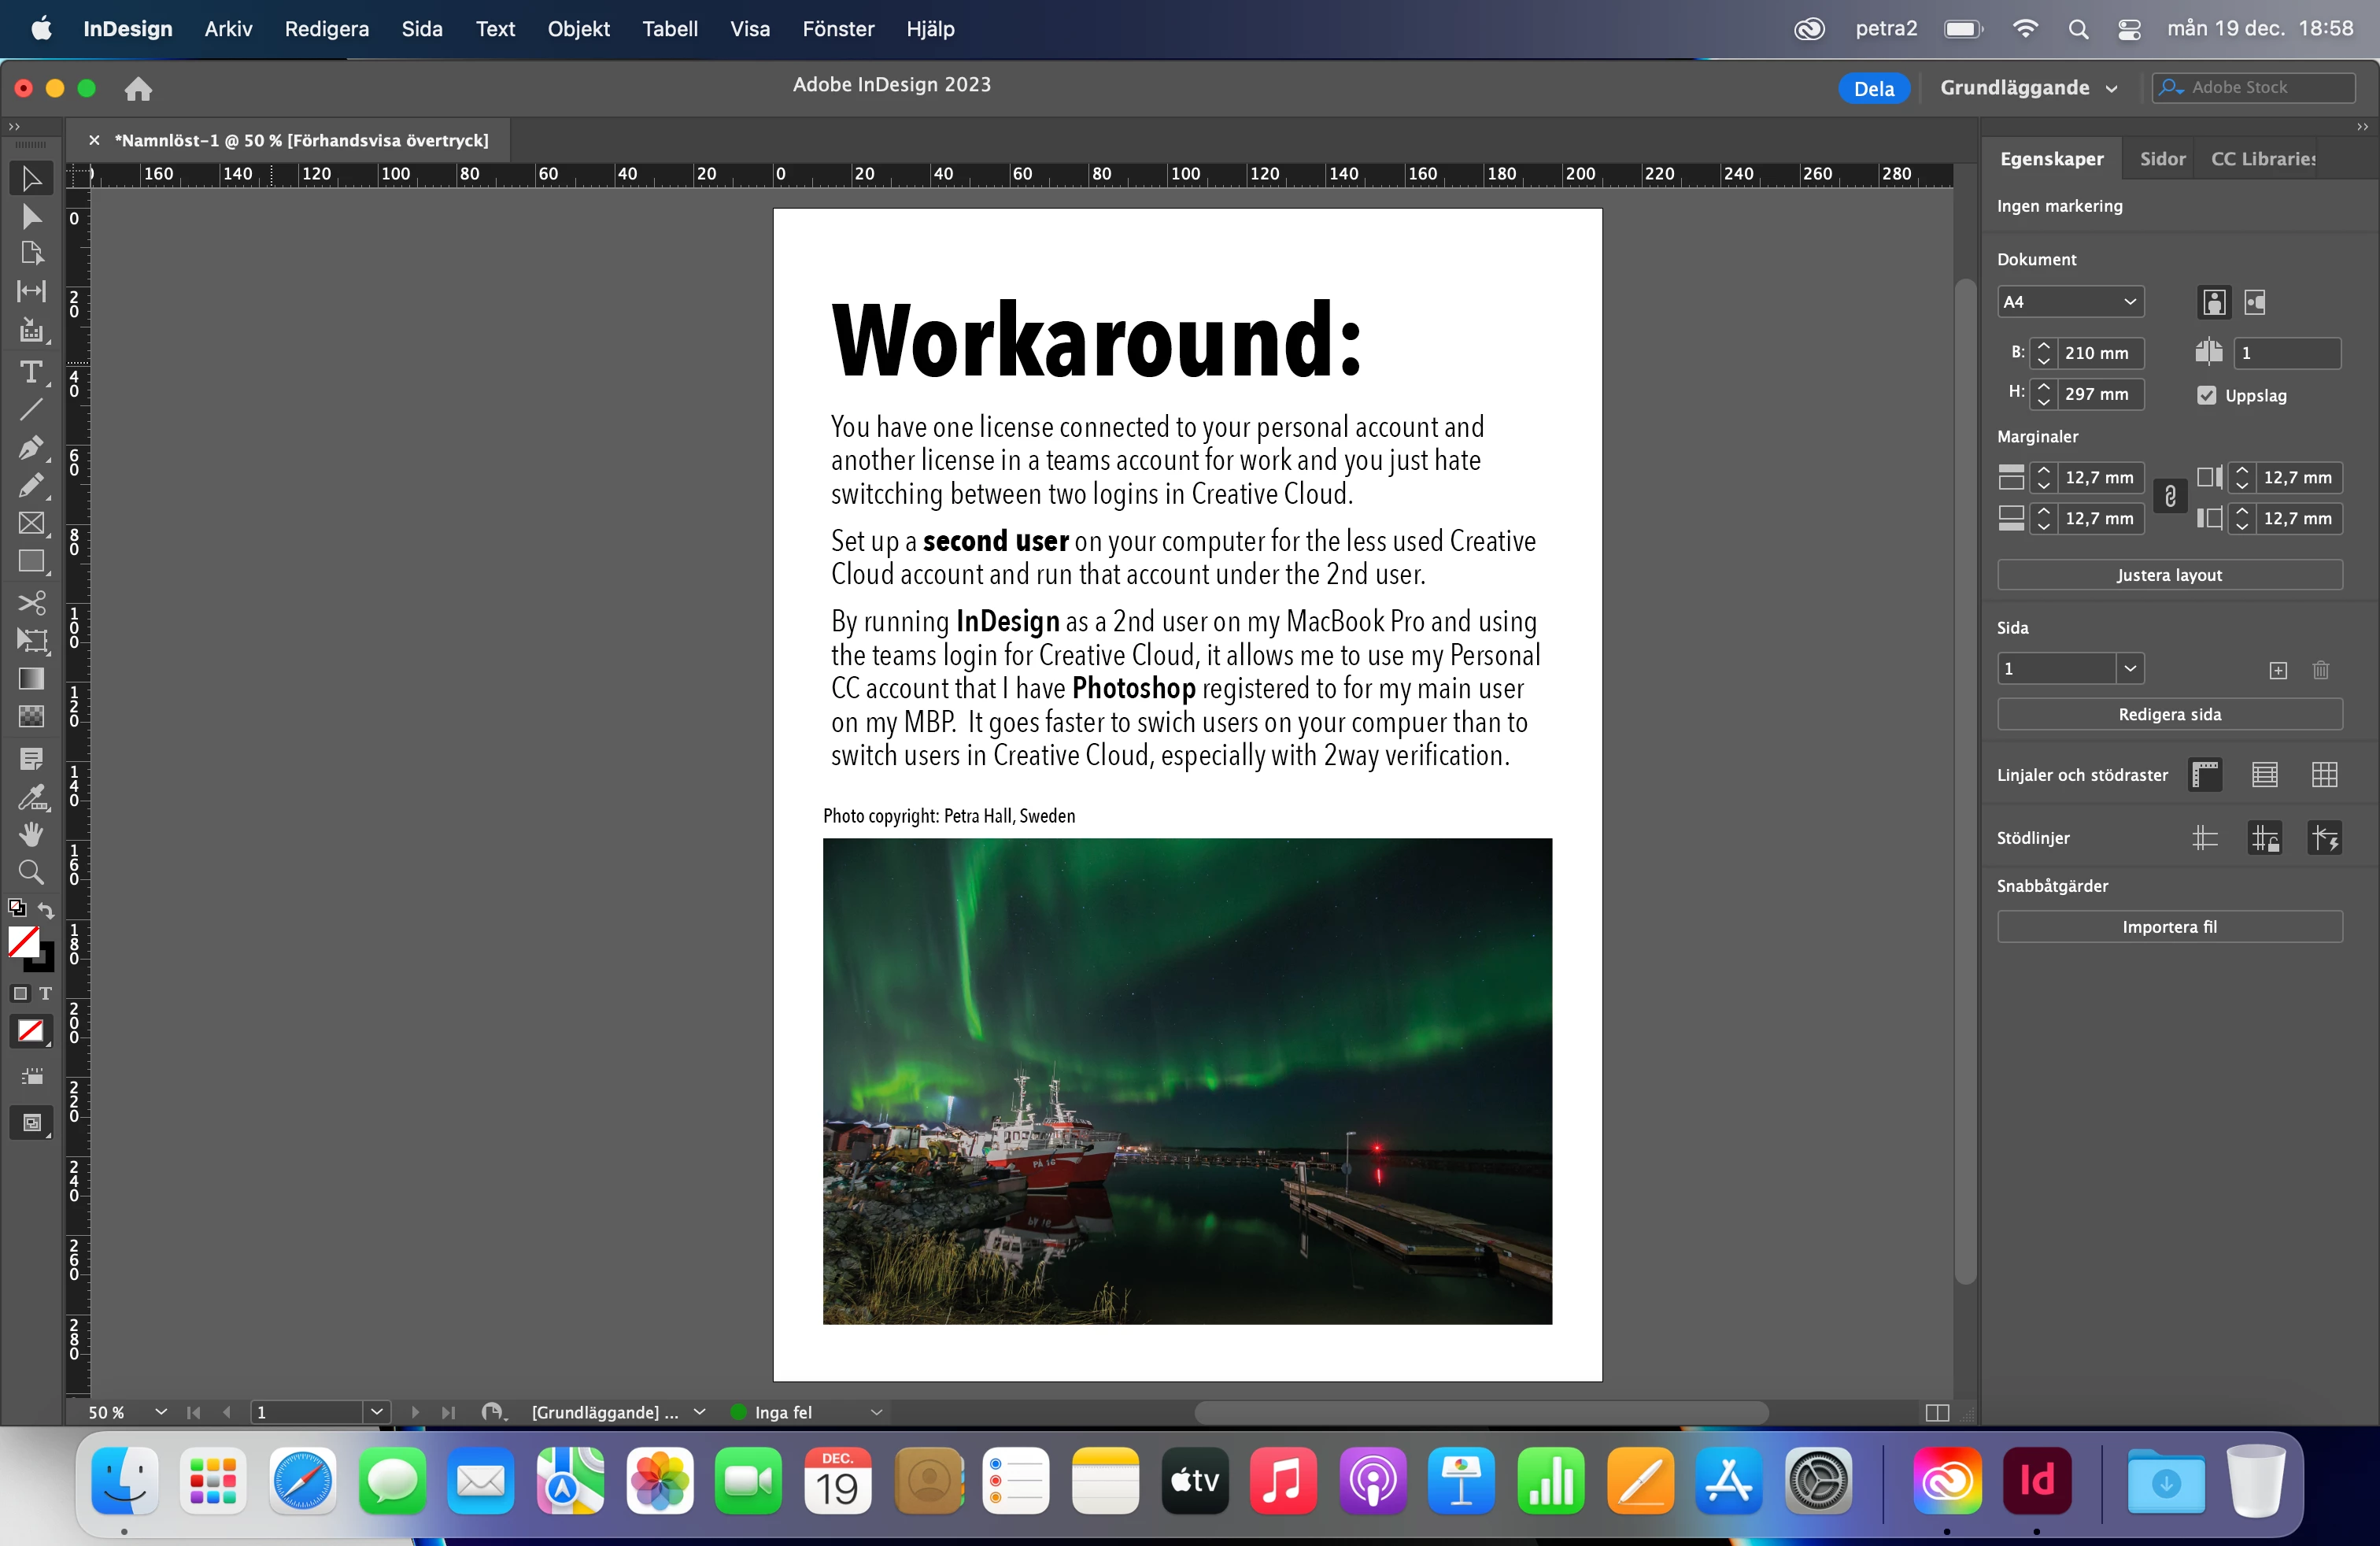Viewport: 2380px width, 1546px height.
Task: Select the Hand tool
Action: tap(31, 834)
